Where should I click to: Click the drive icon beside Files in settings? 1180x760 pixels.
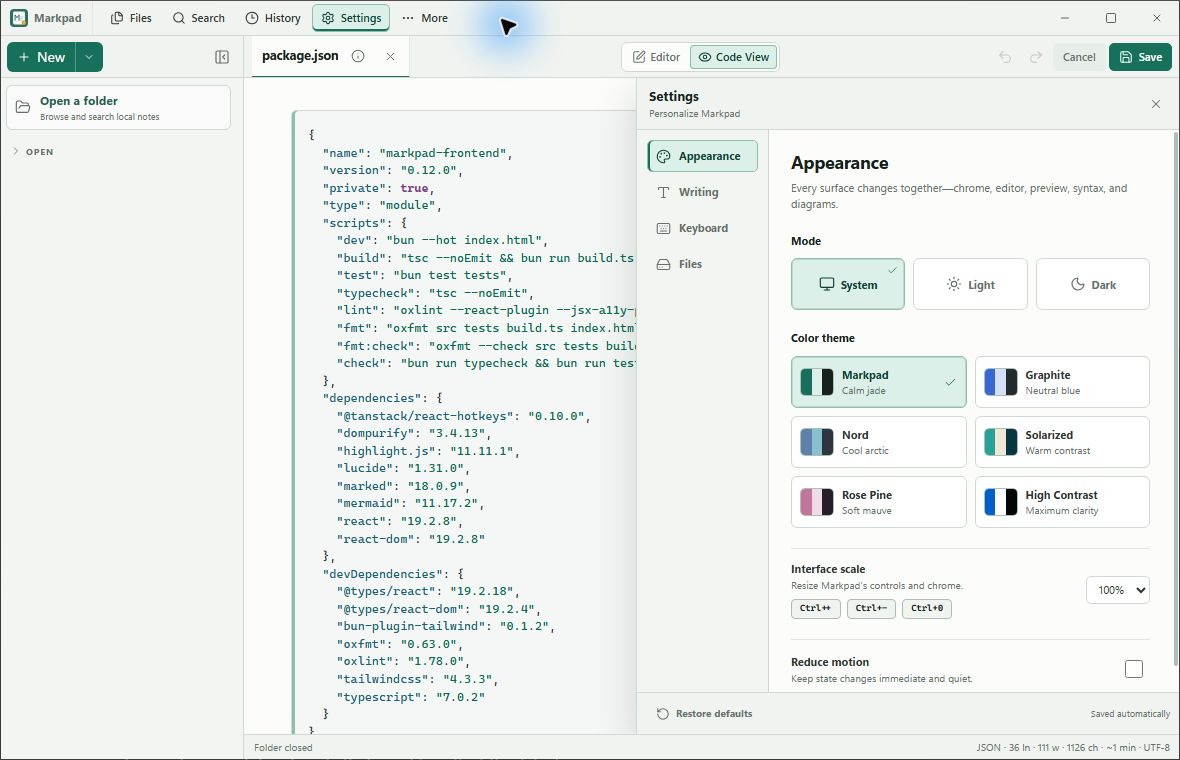(x=664, y=265)
